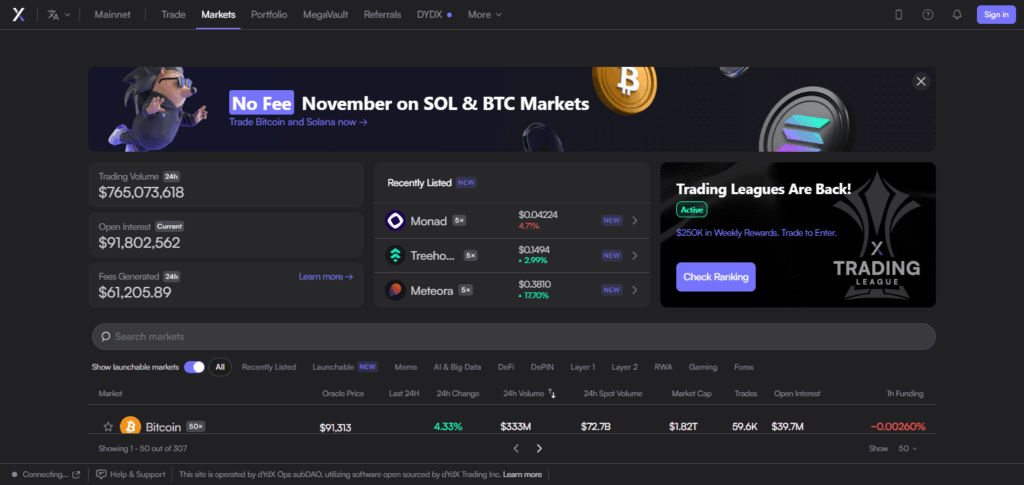Expand the More menu
This screenshot has height=485, width=1024.
click(x=485, y=15)
